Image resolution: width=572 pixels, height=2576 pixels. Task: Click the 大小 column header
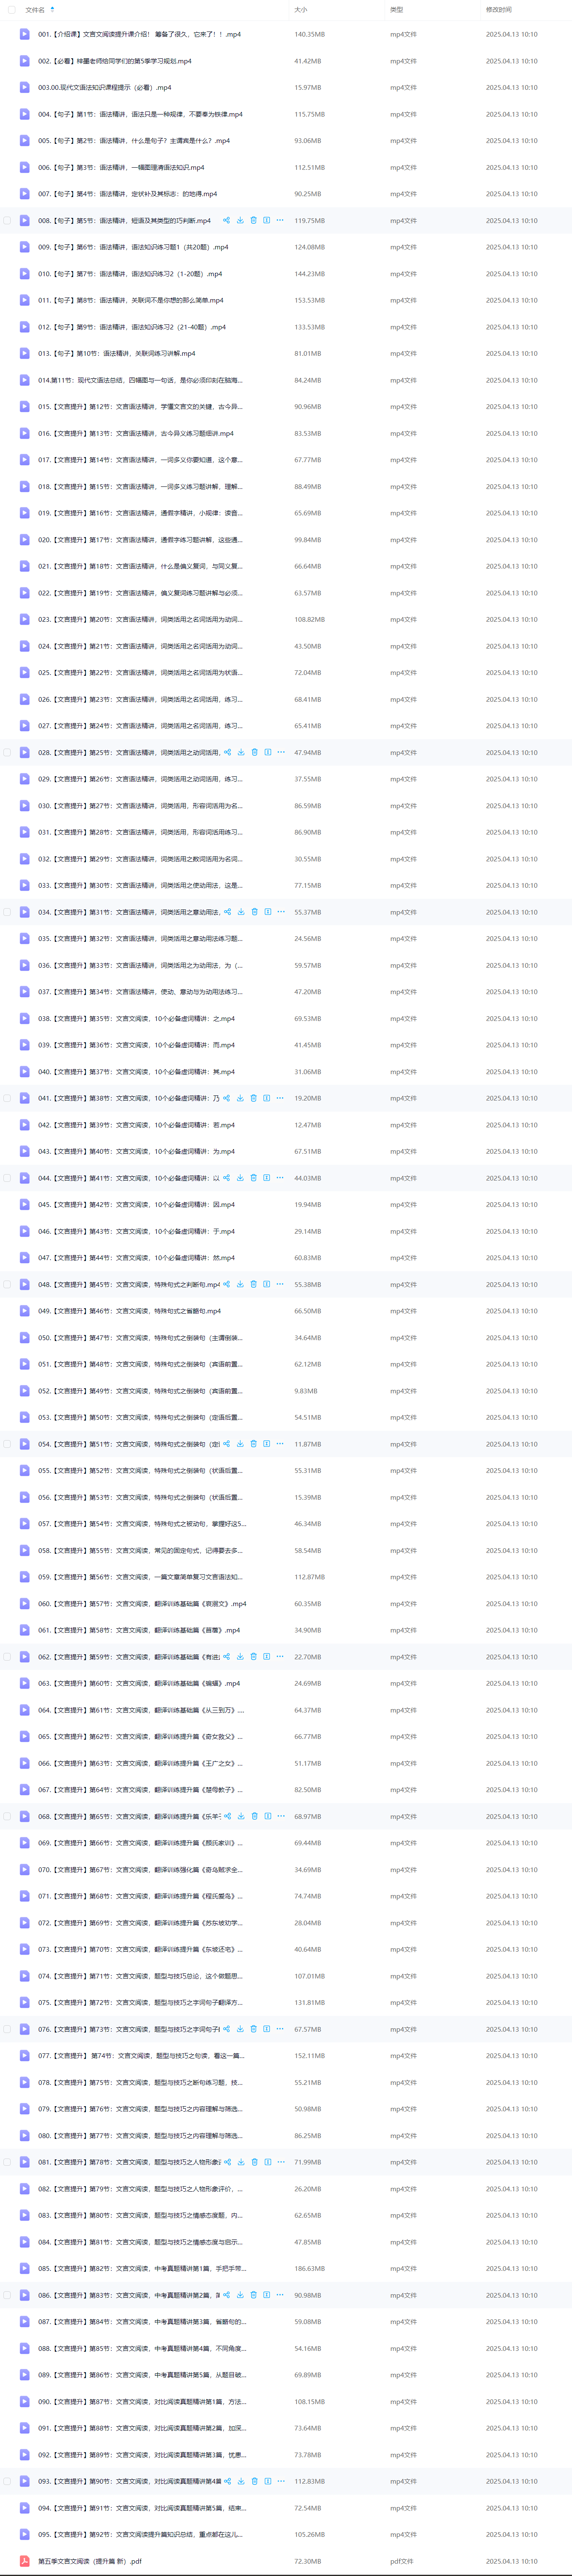click(x=300, y=9)
